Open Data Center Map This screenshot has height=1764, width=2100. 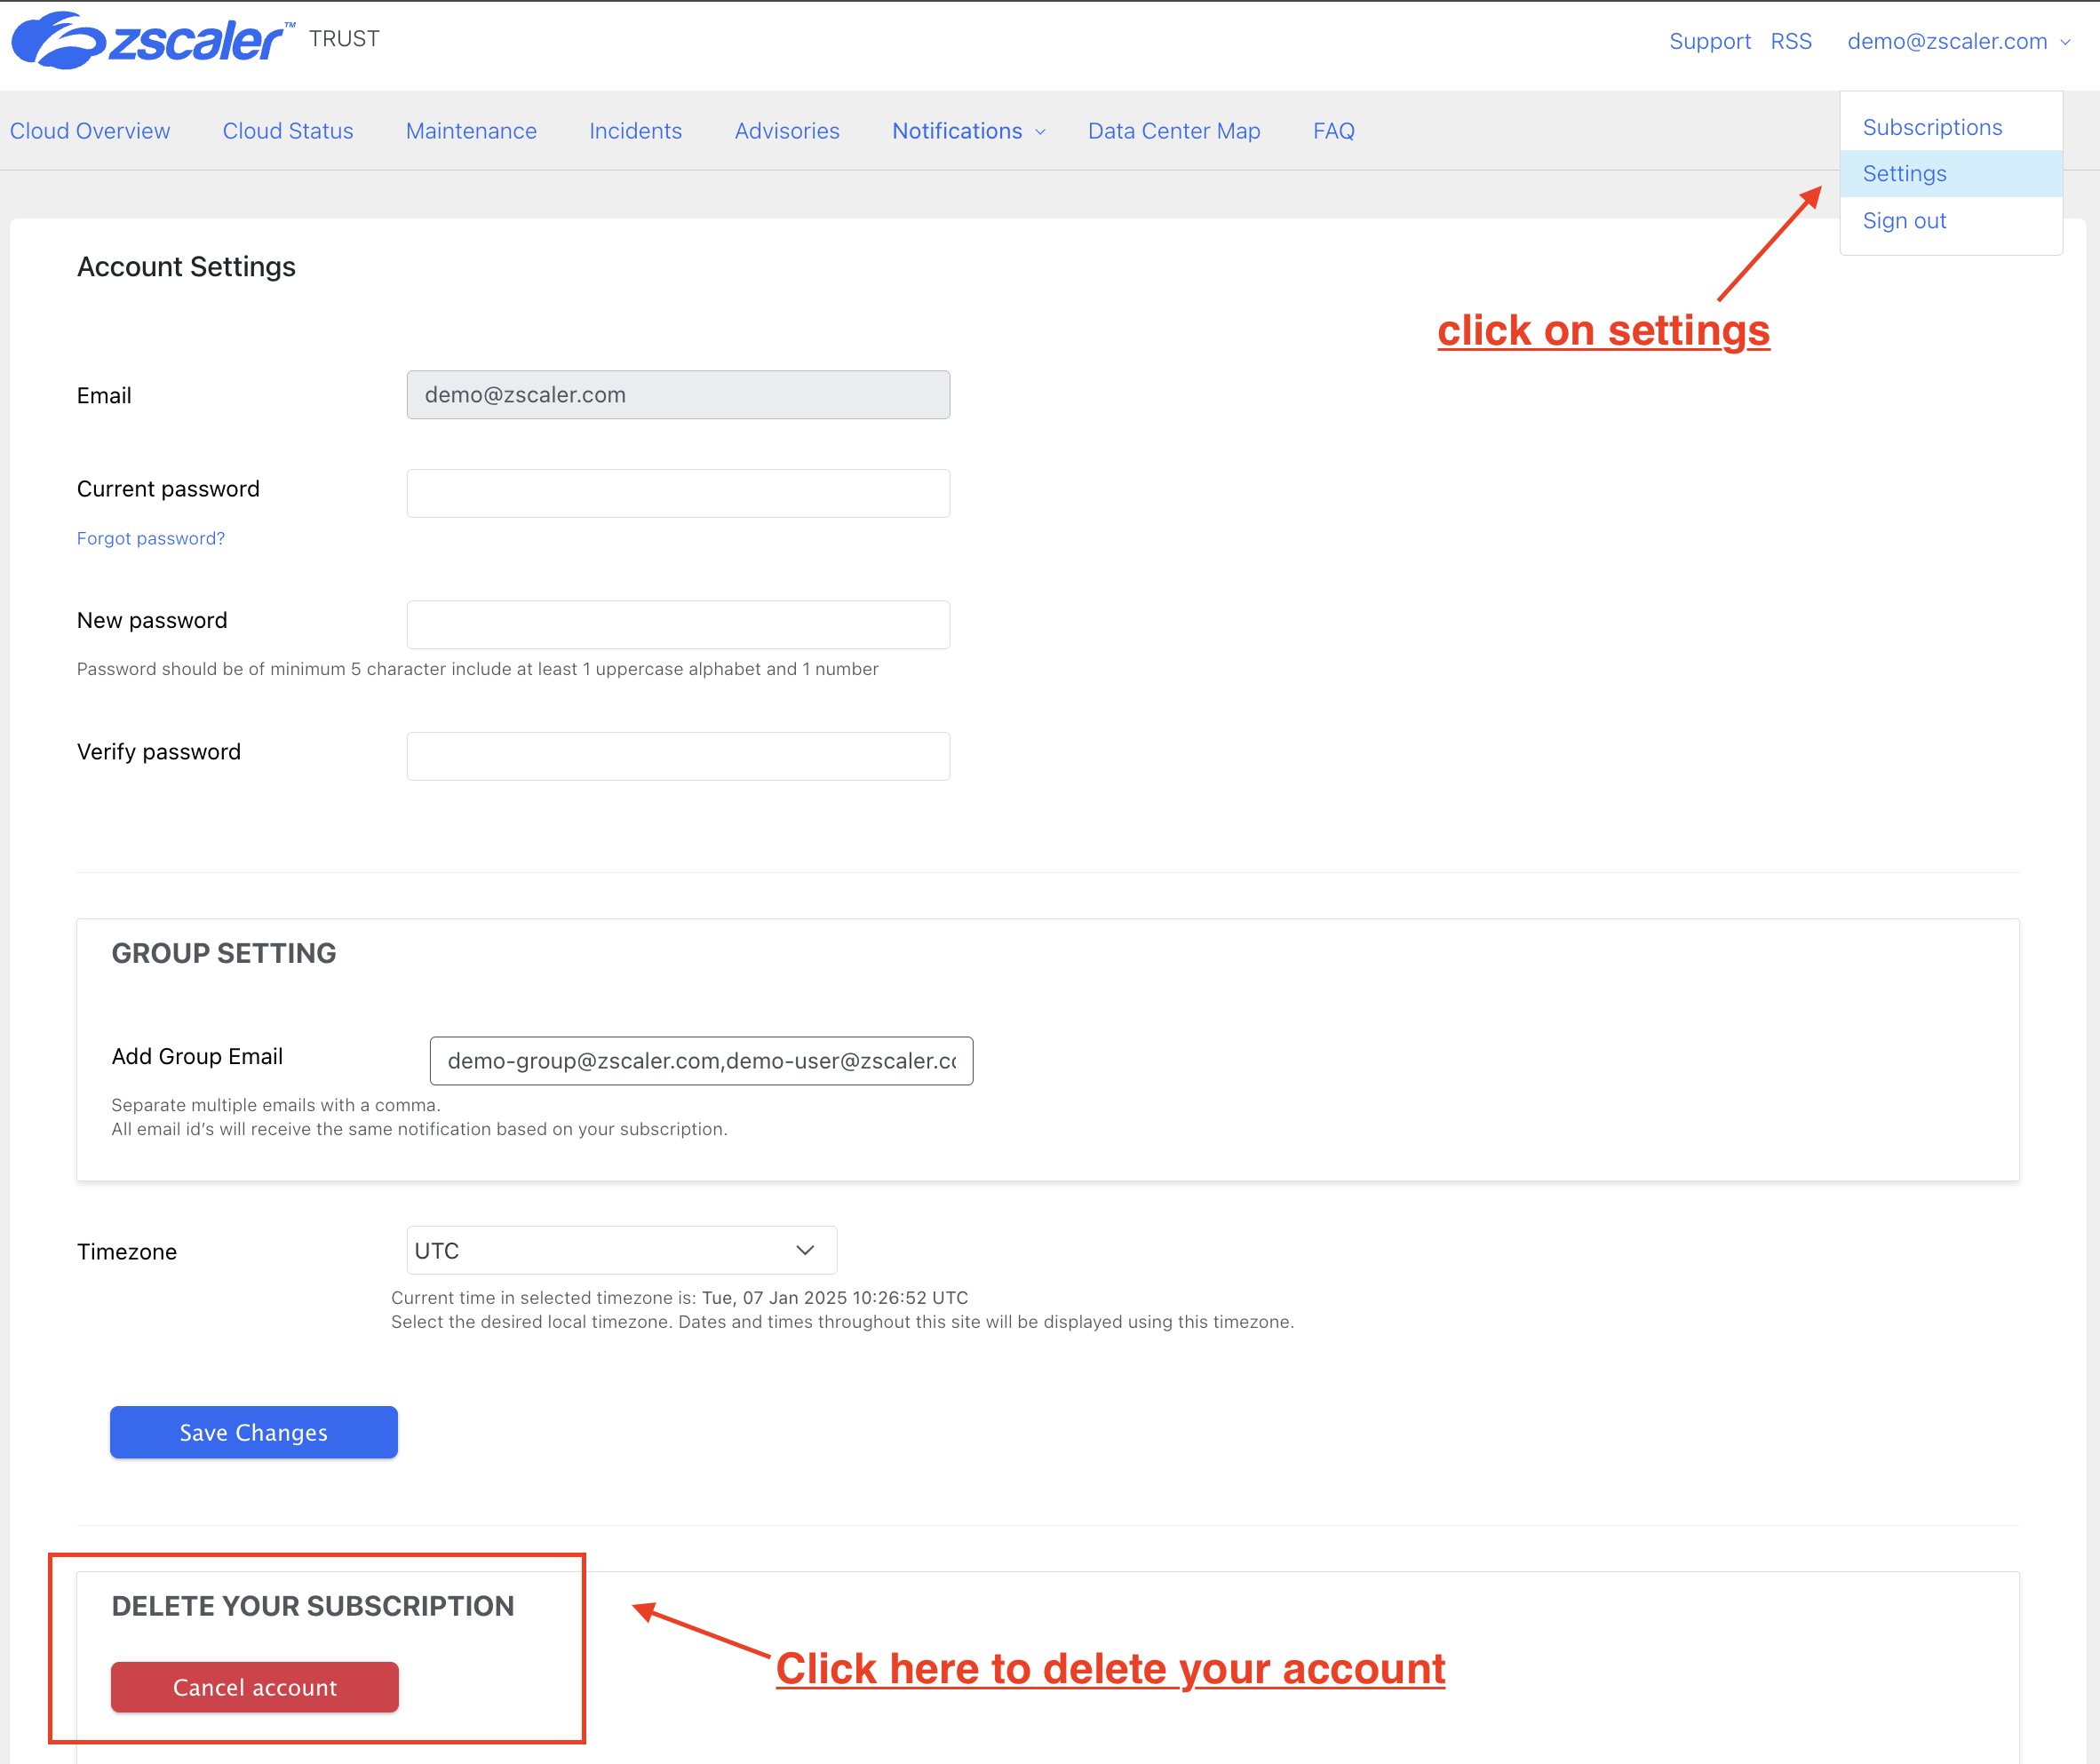pyautogui.click(x=1174, y=131)
